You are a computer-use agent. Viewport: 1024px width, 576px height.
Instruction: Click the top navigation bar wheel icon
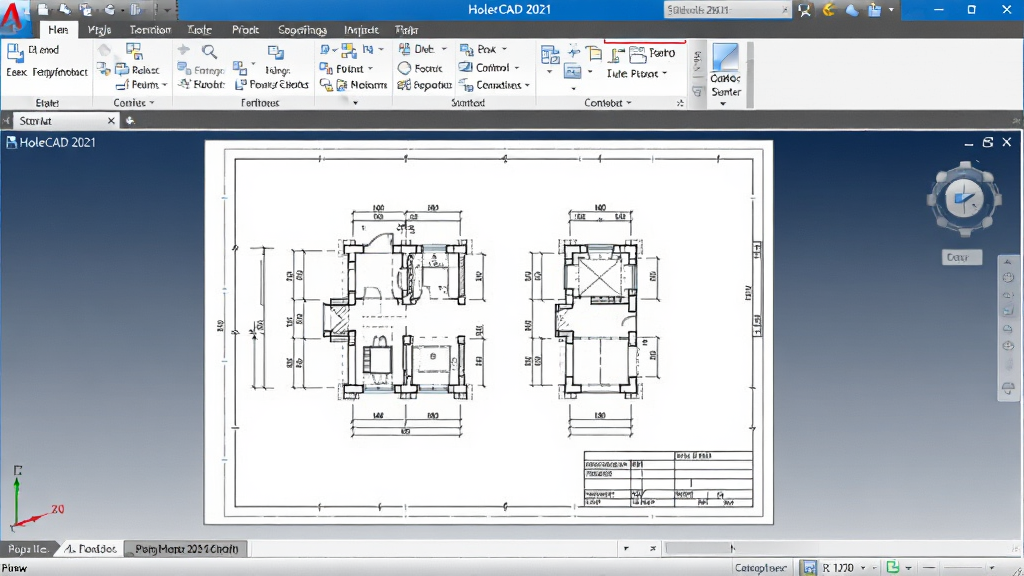[x=1008, y=277]
